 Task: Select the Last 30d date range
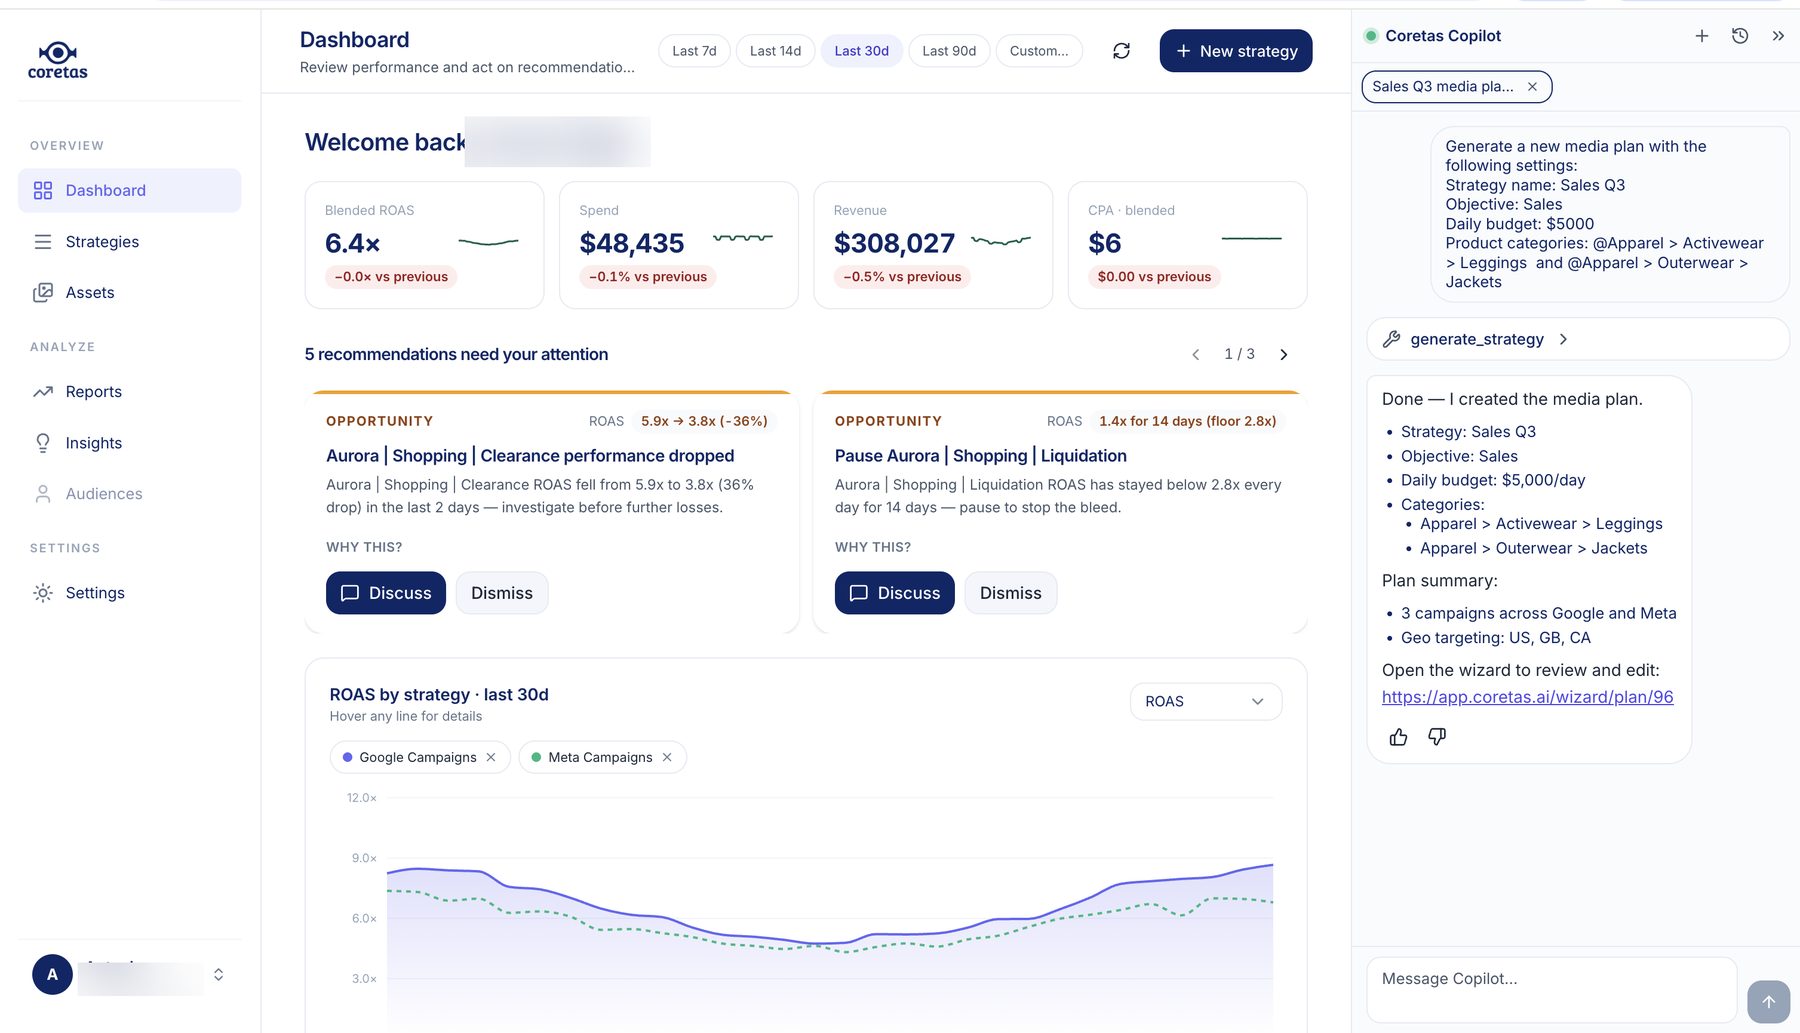point(861,51)
